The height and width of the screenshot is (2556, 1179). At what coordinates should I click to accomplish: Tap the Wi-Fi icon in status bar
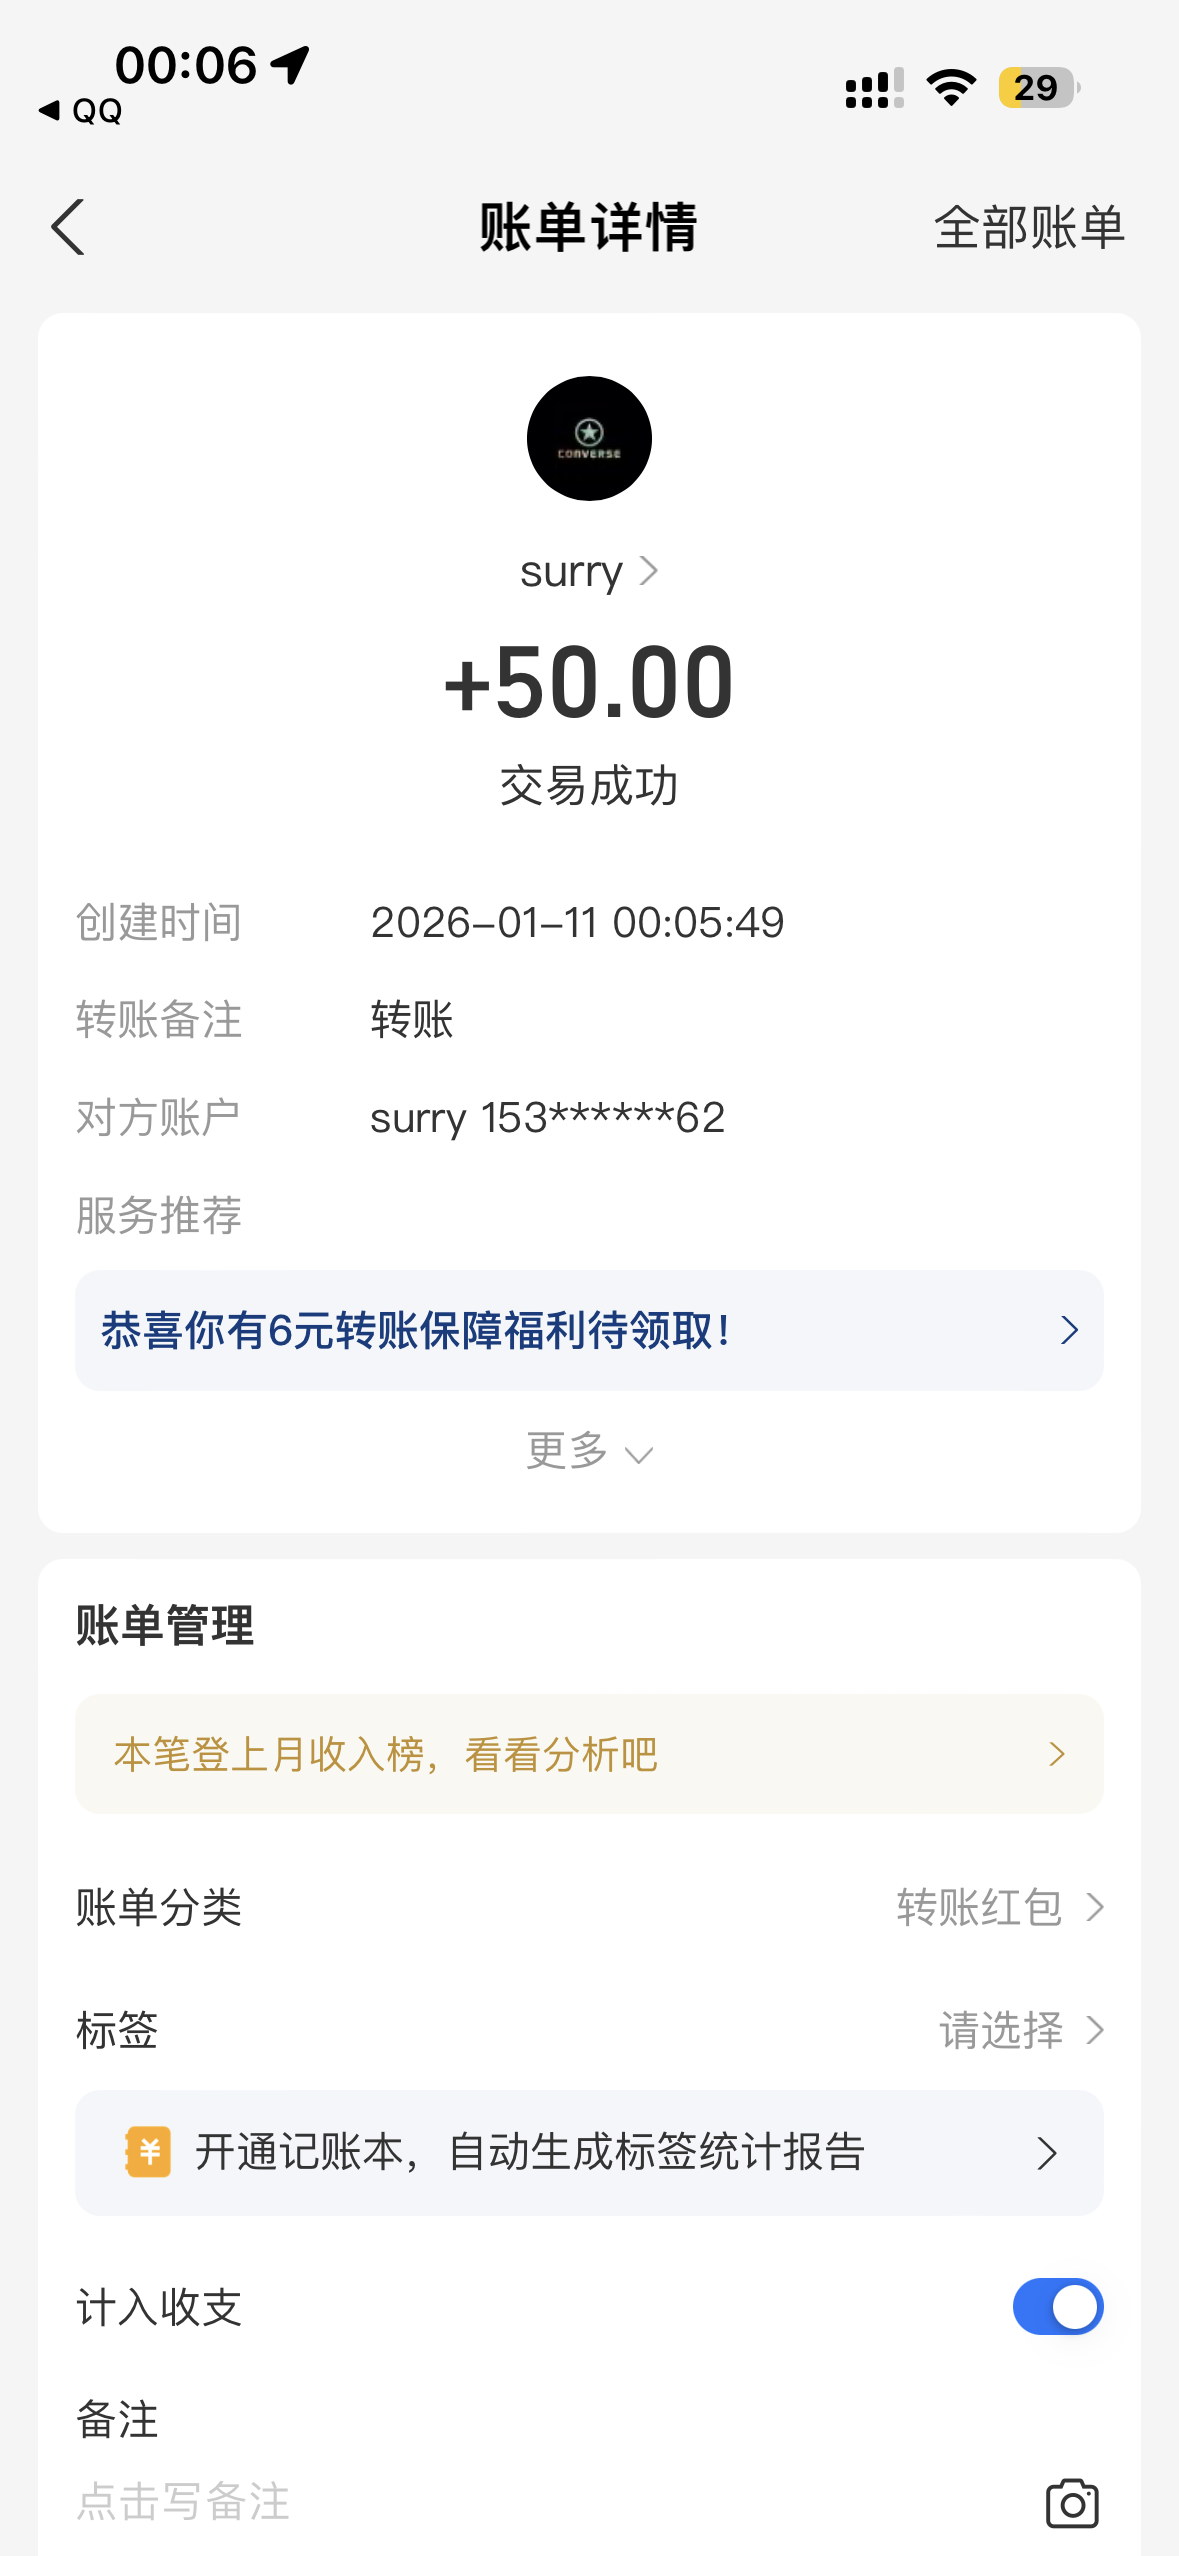pyautogui.click(x=951, y=88)
